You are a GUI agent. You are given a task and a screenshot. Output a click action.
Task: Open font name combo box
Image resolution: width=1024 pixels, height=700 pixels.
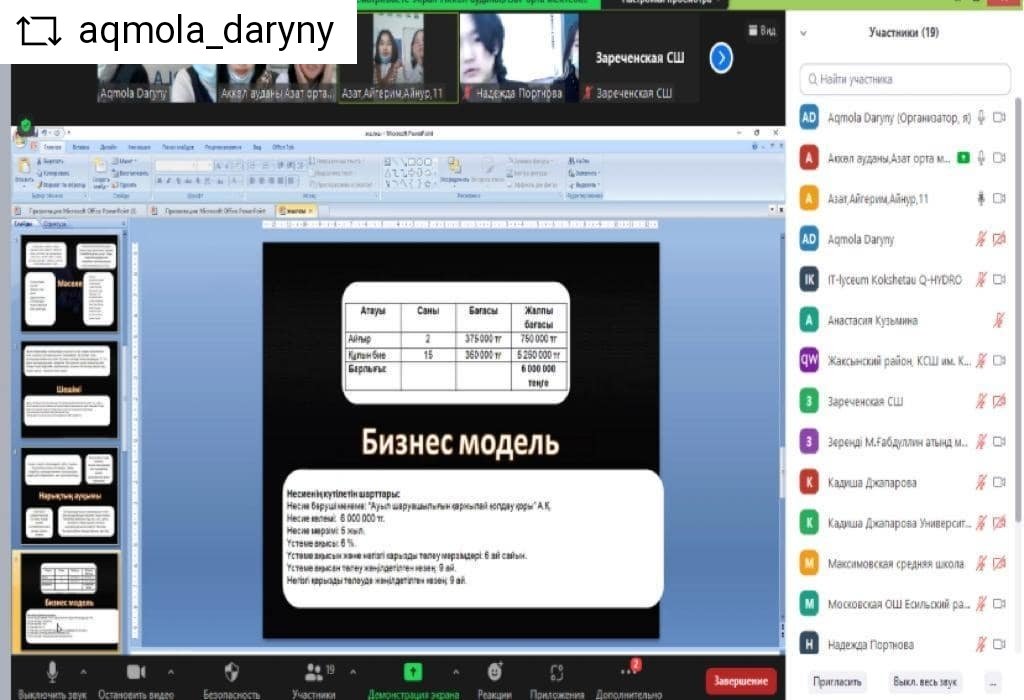pos(175,167)
